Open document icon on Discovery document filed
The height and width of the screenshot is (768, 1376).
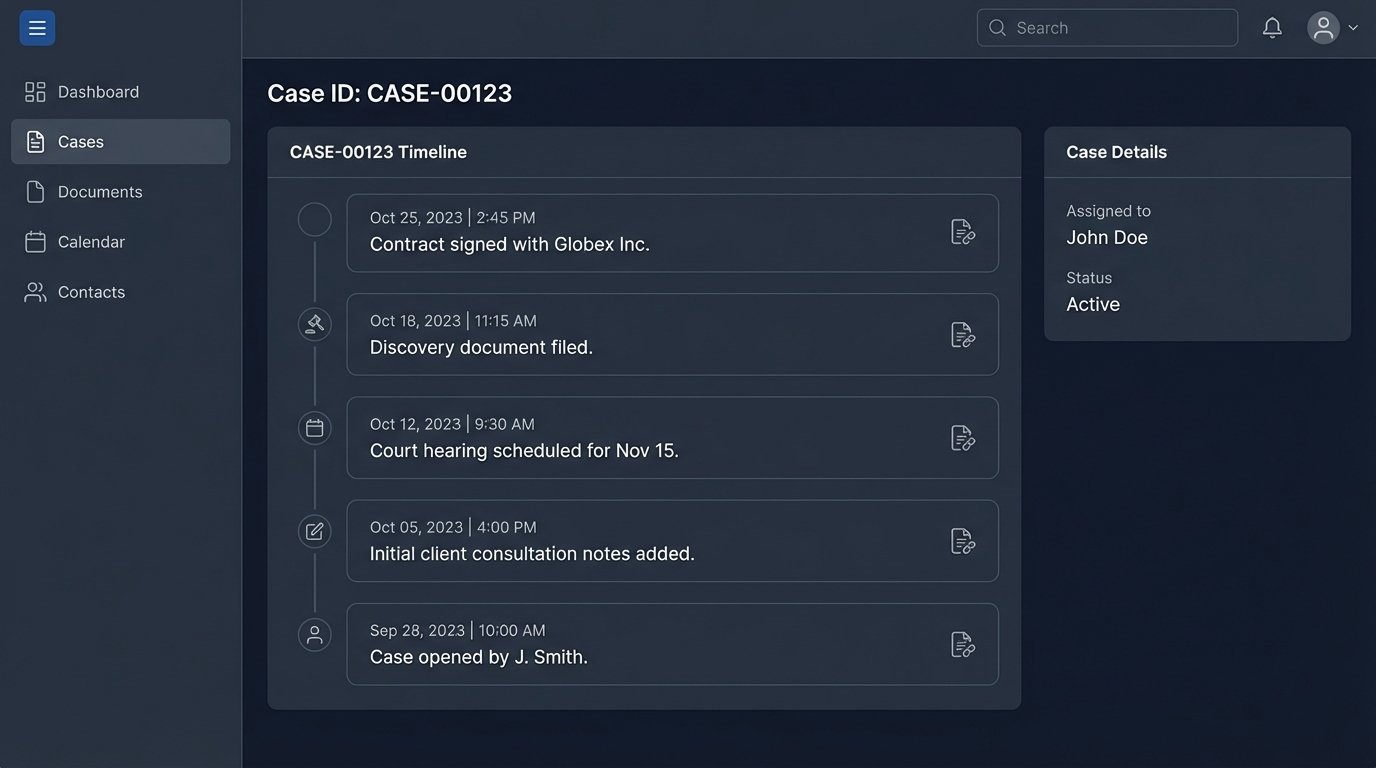(x=962, y=335)
